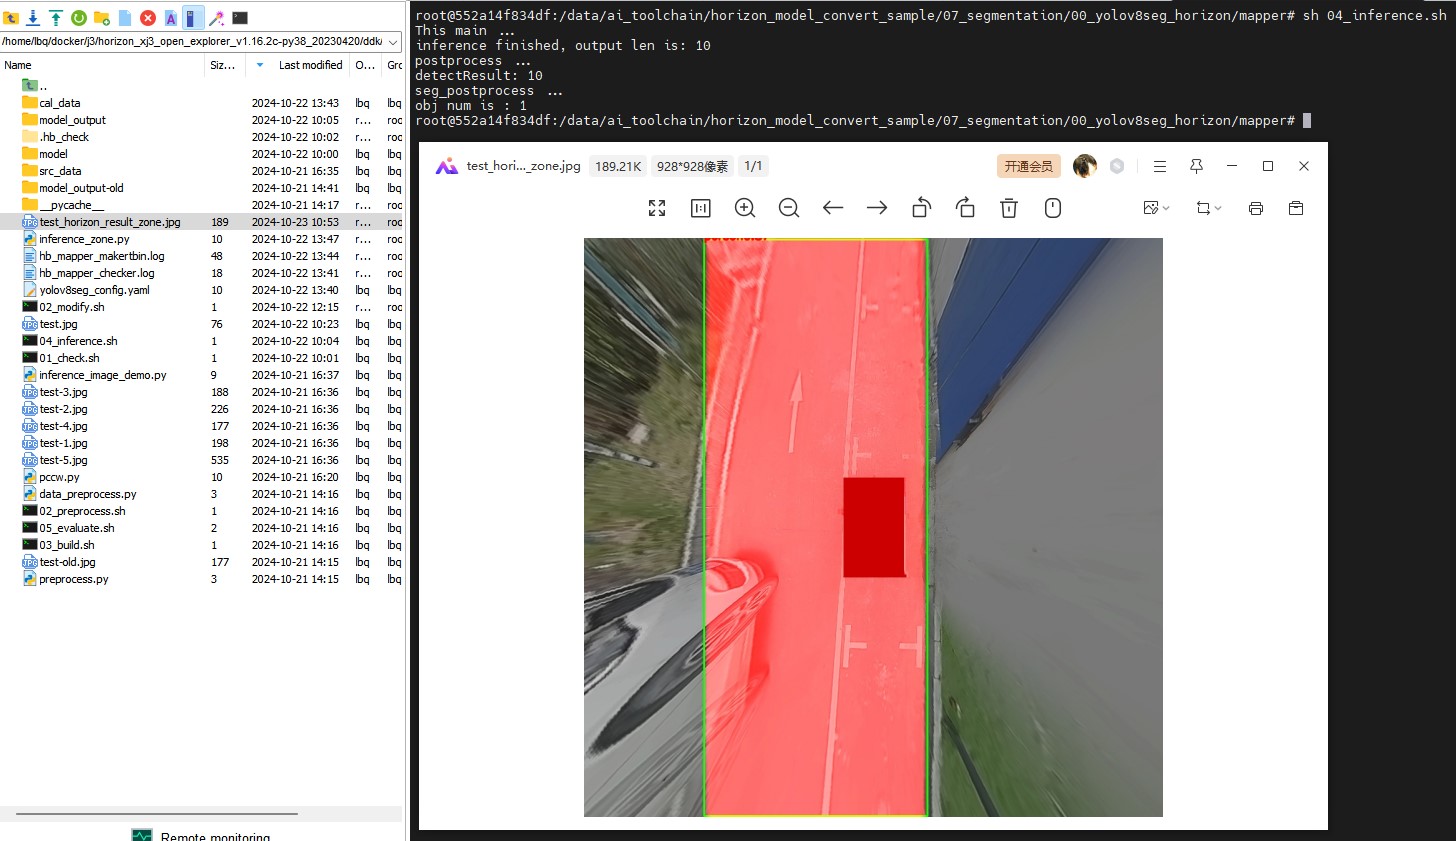Expand the remote path dropdown
1456x841 pixels.
(393, 42)
